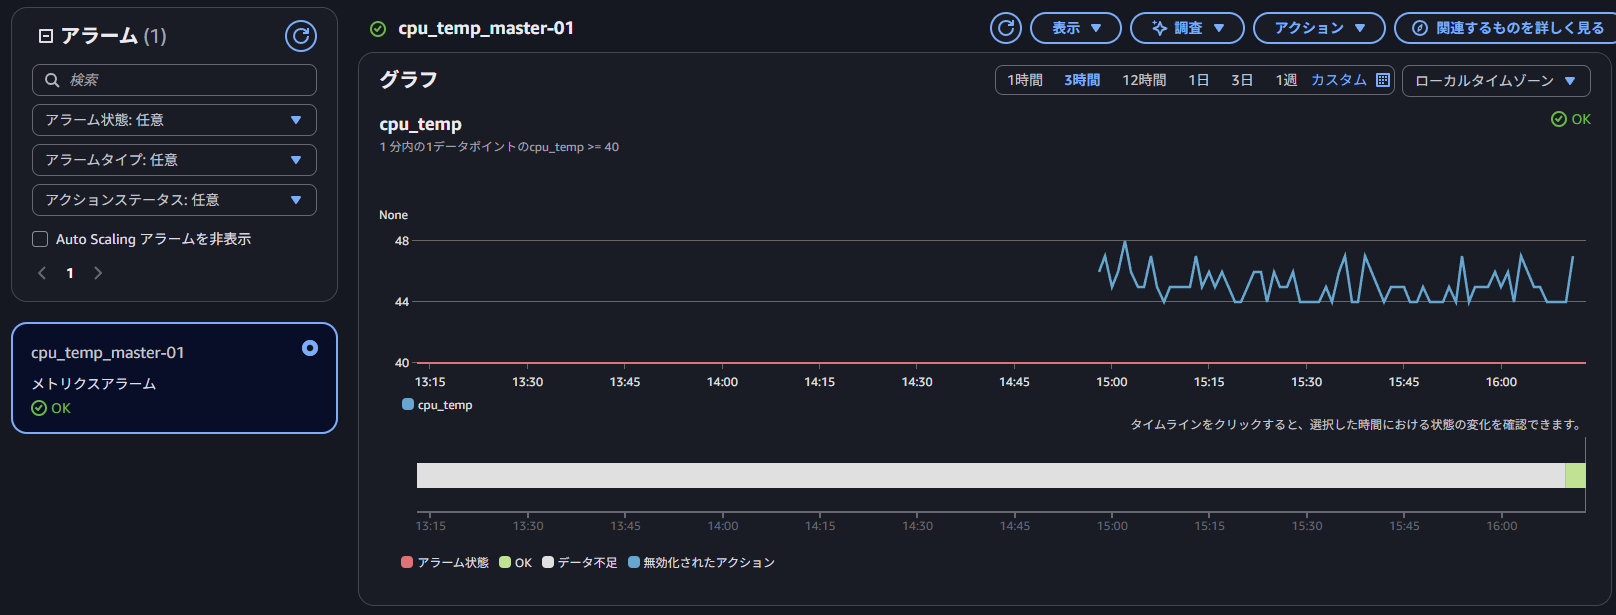Click the sparkle icon in 調査 button

tap(1159, 28)
